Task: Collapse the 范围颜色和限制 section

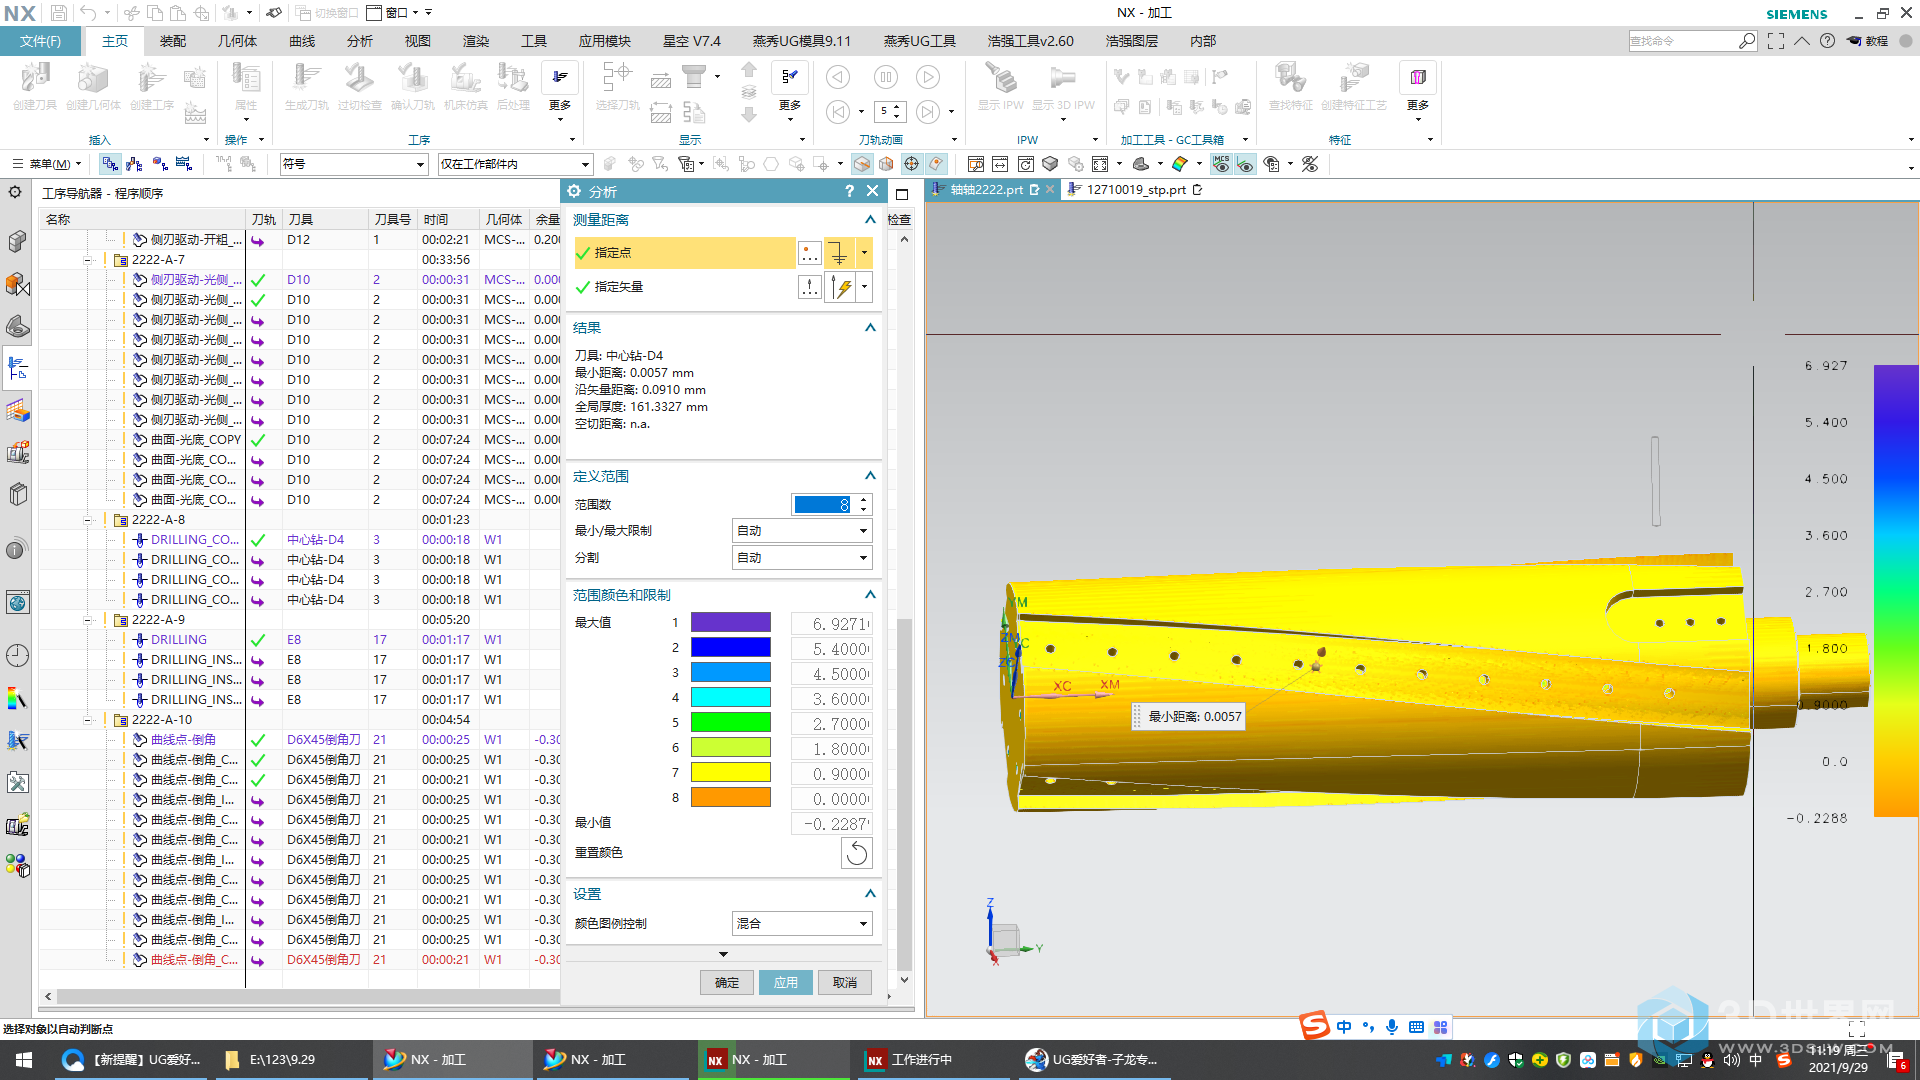Action: click(870, 595)
